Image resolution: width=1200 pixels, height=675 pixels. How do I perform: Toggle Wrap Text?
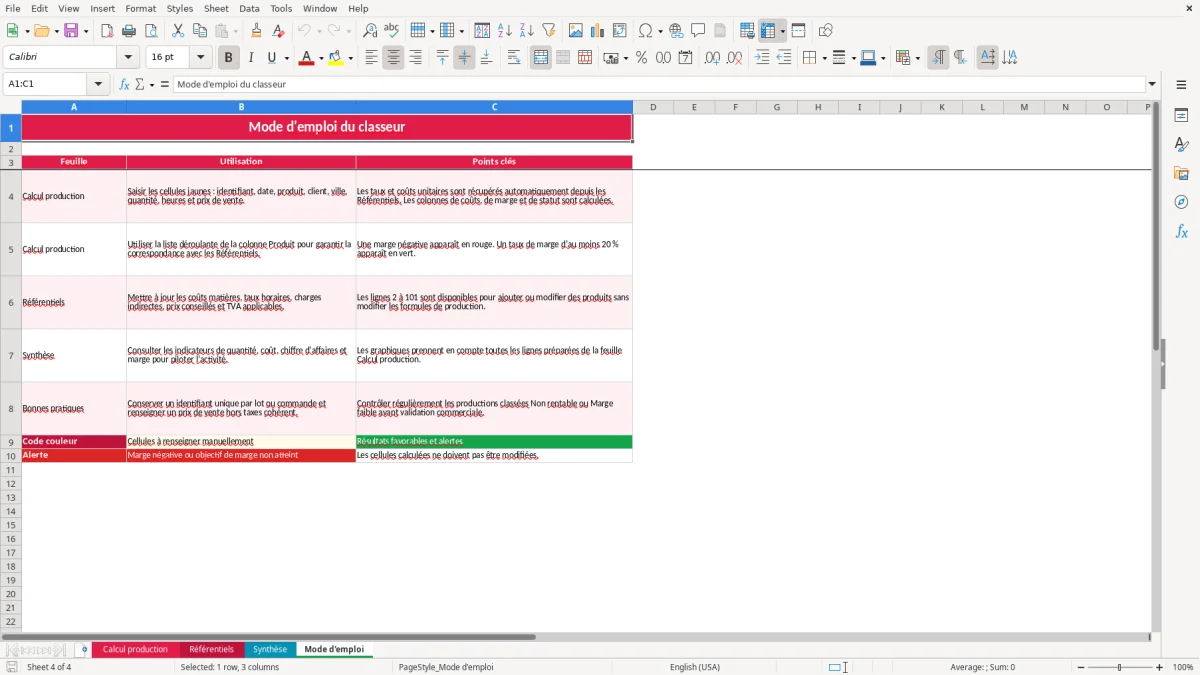[x=514, y=58]
